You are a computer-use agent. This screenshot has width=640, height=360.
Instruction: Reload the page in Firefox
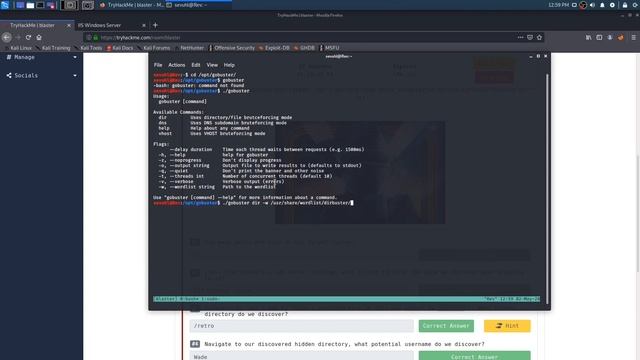coord(28,38)
